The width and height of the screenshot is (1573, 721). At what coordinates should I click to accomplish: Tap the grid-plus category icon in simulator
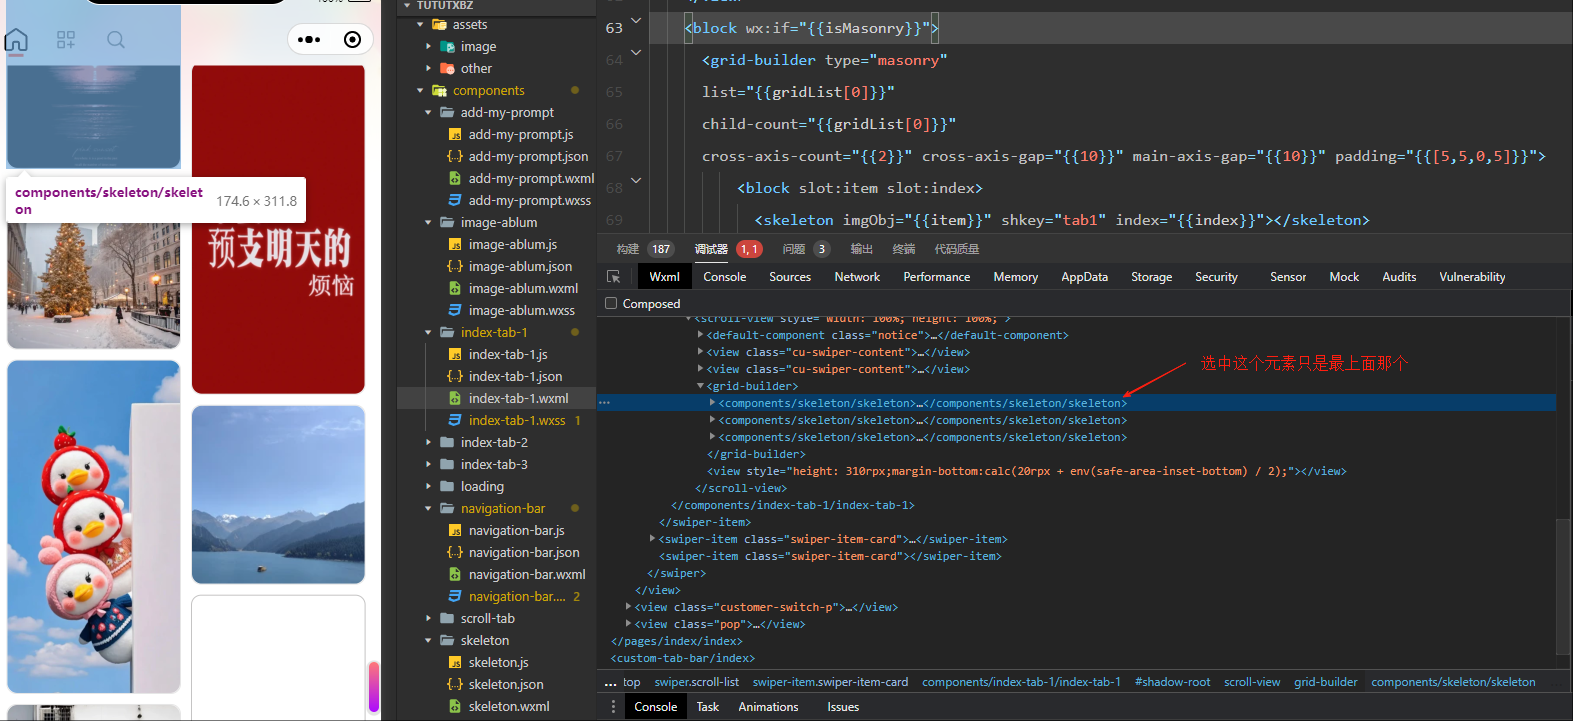(x=66, y=40)
